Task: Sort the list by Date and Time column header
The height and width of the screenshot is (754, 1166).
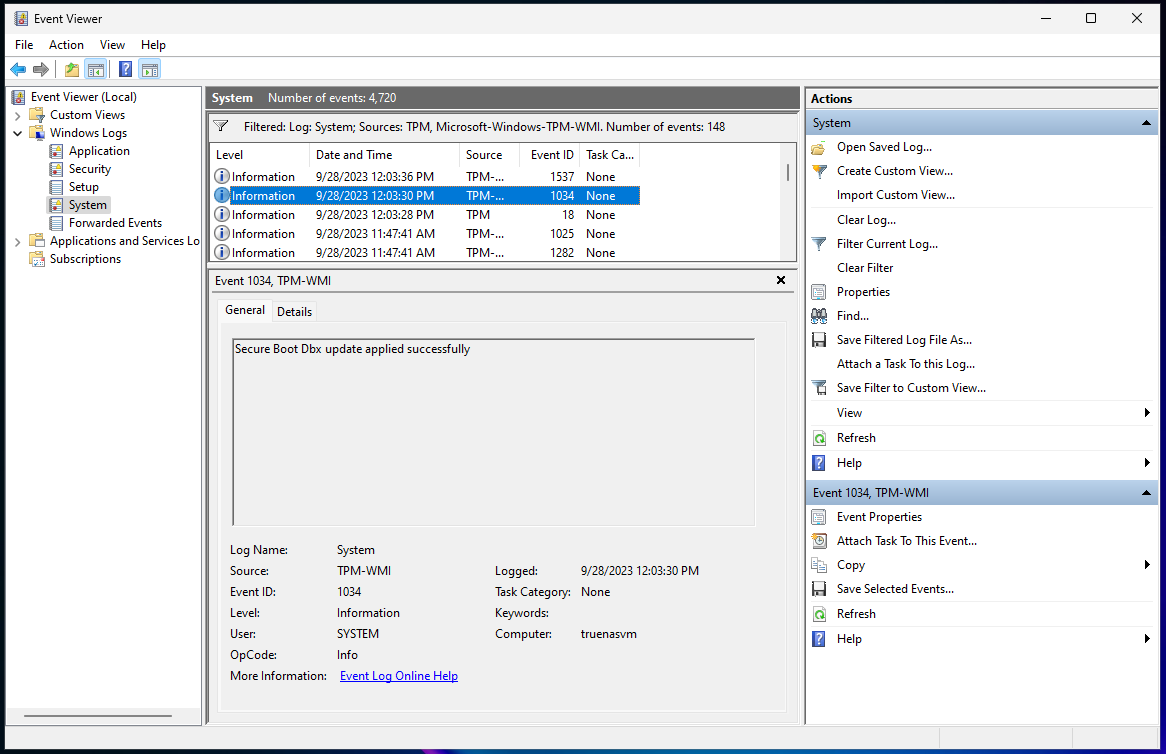Action: [384, 155]
